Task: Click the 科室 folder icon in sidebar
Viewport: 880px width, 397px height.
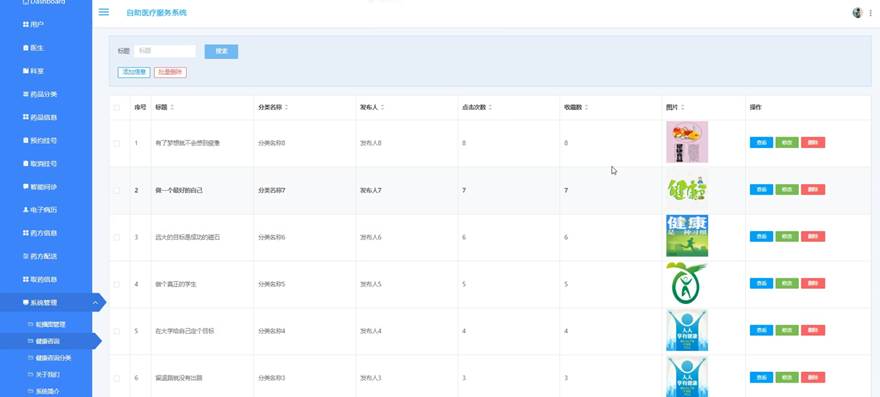Action: click(x=26, y=71)
